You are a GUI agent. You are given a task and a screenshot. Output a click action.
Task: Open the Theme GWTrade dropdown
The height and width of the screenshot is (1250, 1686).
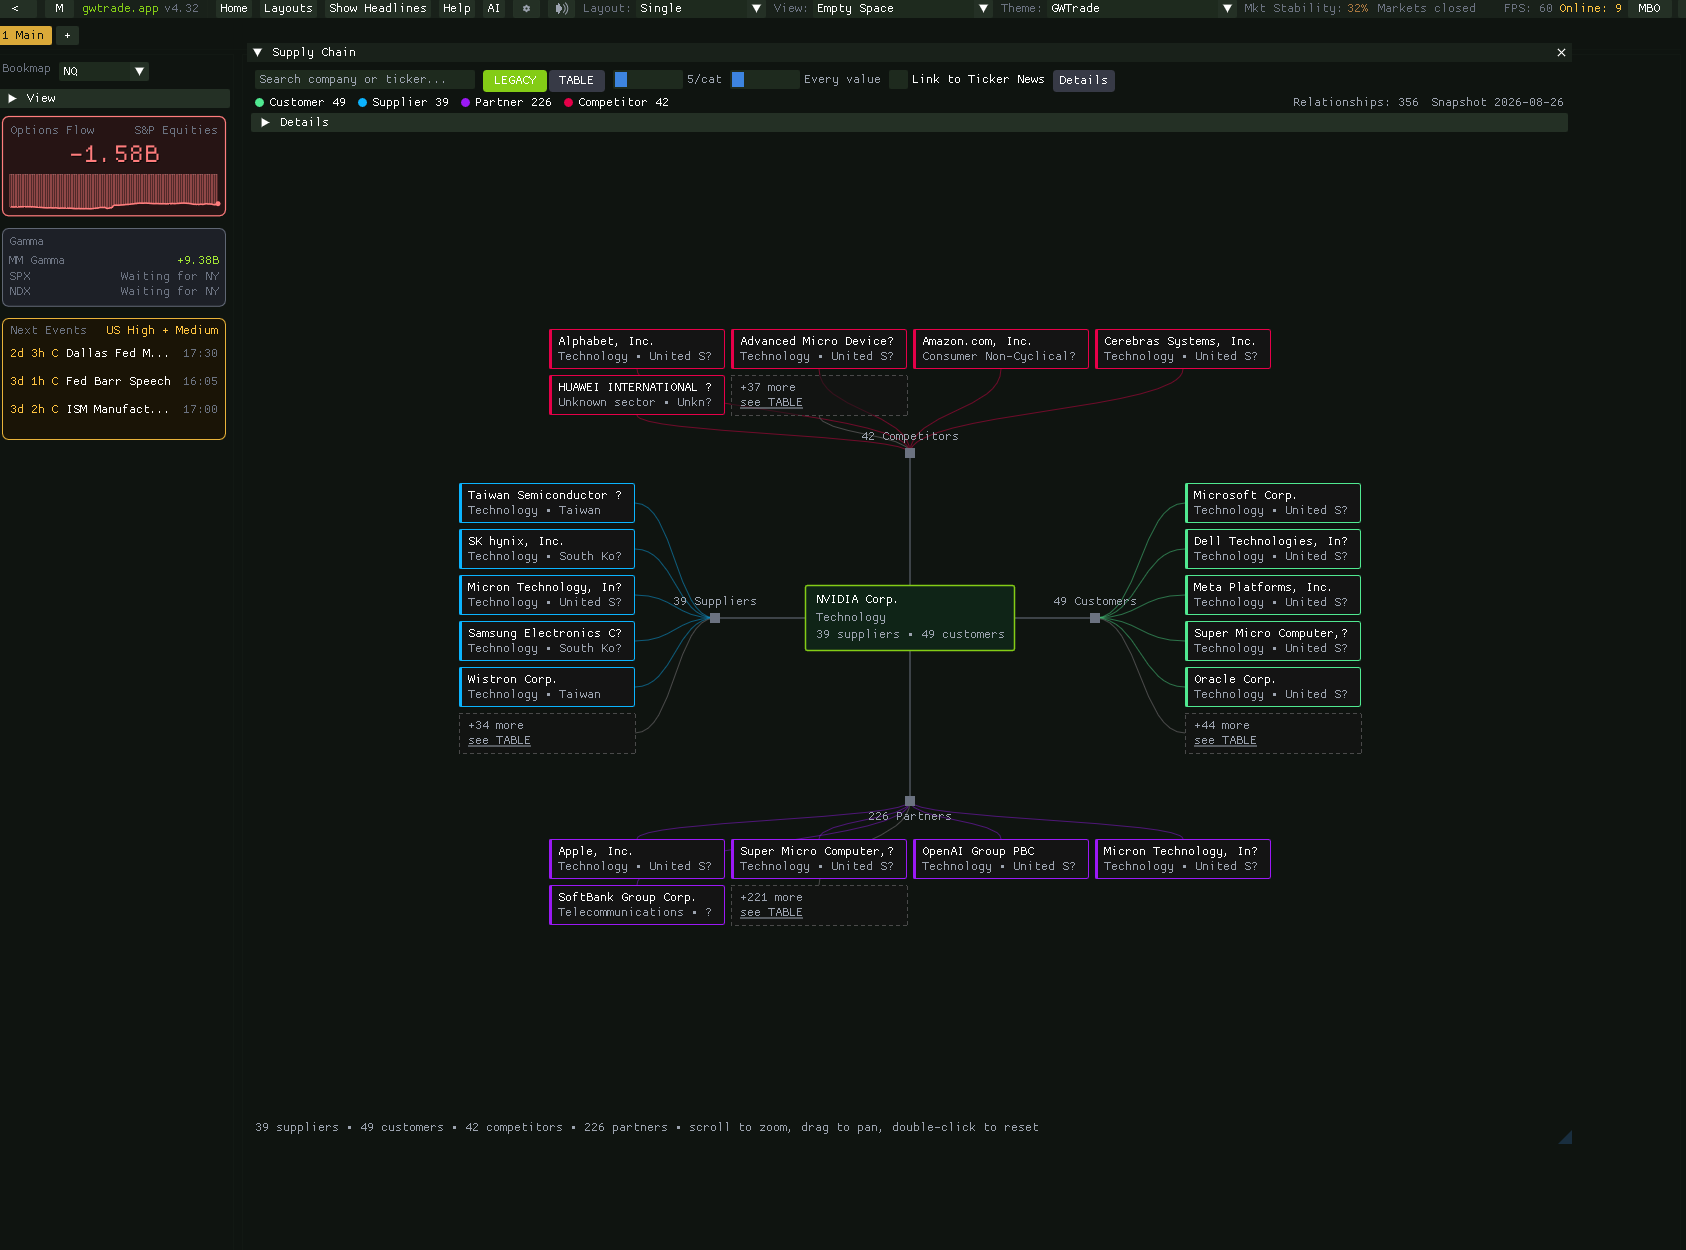tap(1142, 8)
